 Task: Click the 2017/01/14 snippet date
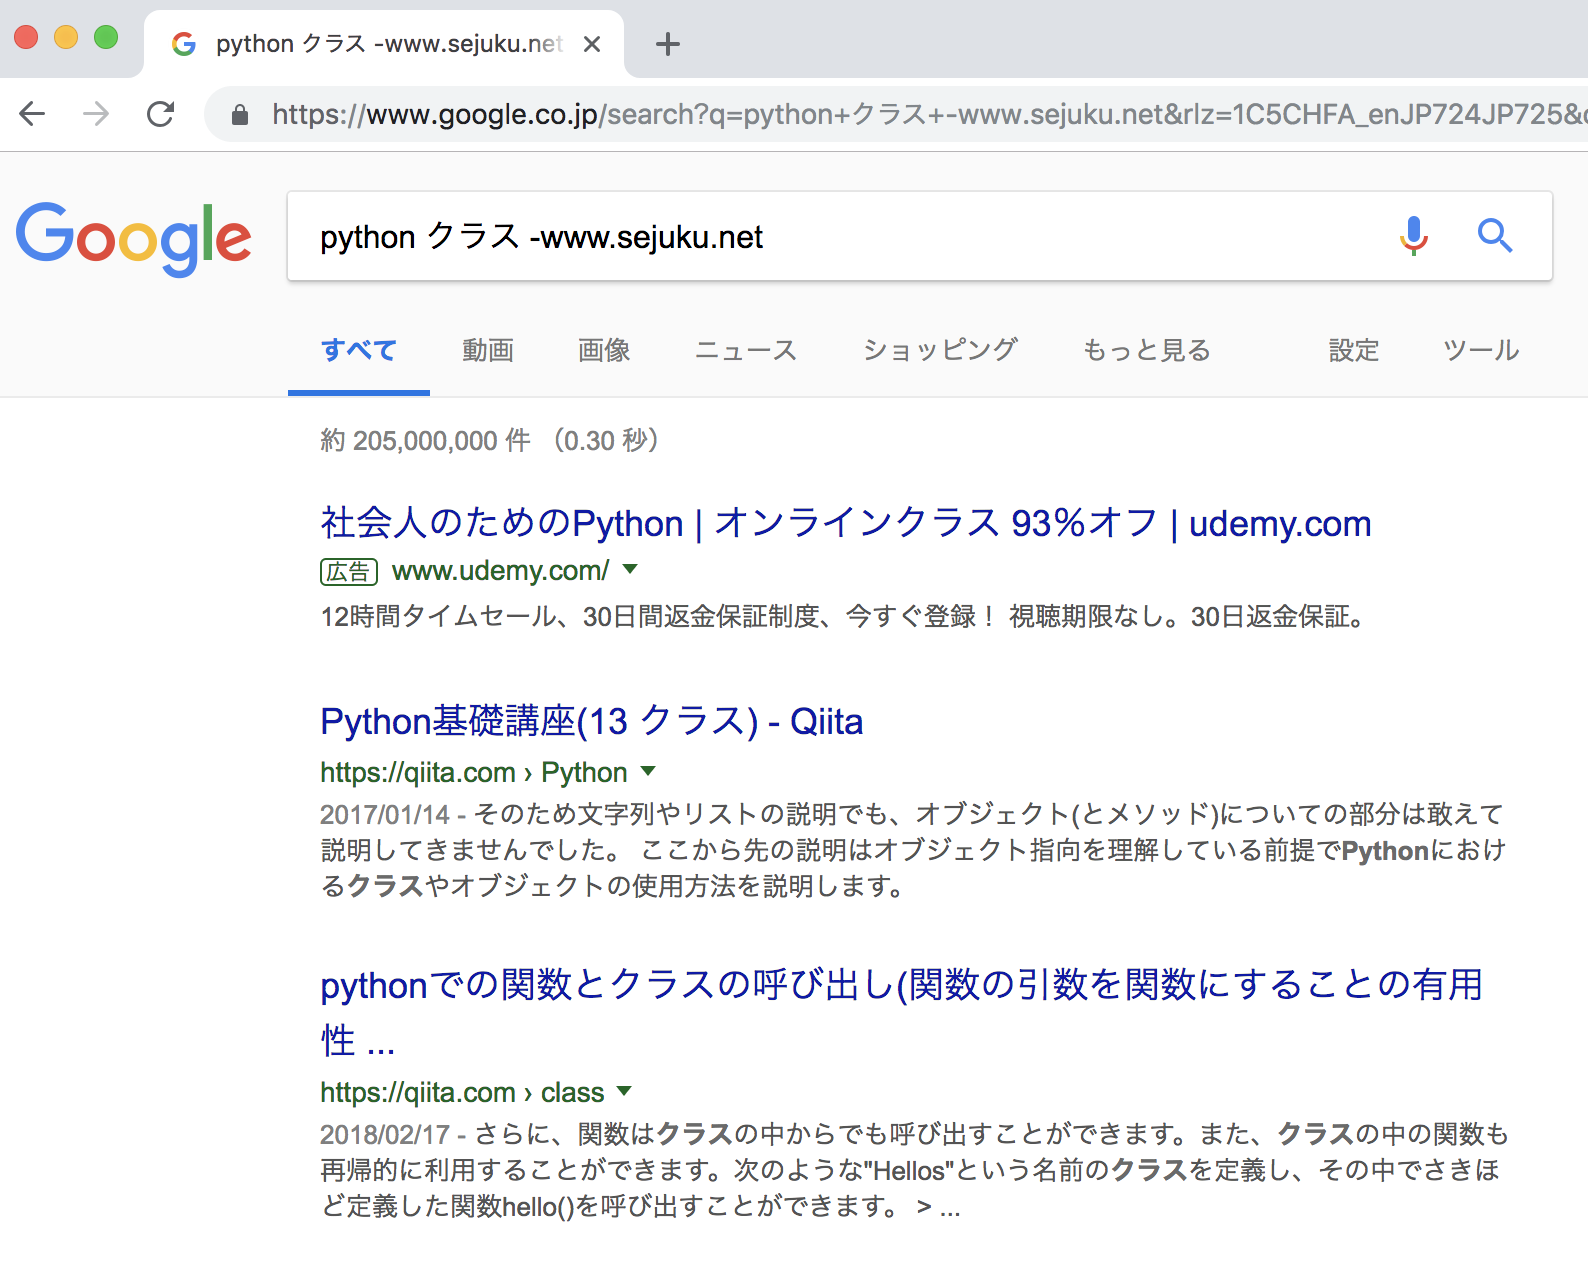[x=385, y=815]
